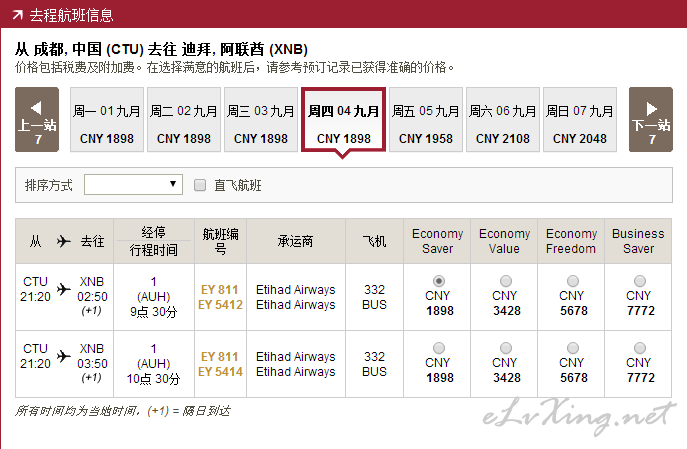The height and width of the screenshot is (449, 687).
Task: Select Sunday 07 September CNY 2048 tab
Action: click(580, 120)
